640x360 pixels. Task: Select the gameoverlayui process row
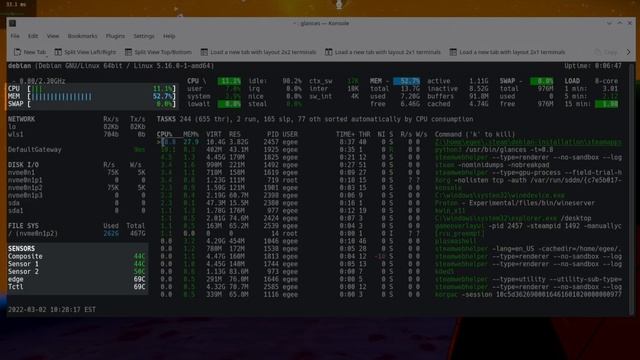point(389,226)
